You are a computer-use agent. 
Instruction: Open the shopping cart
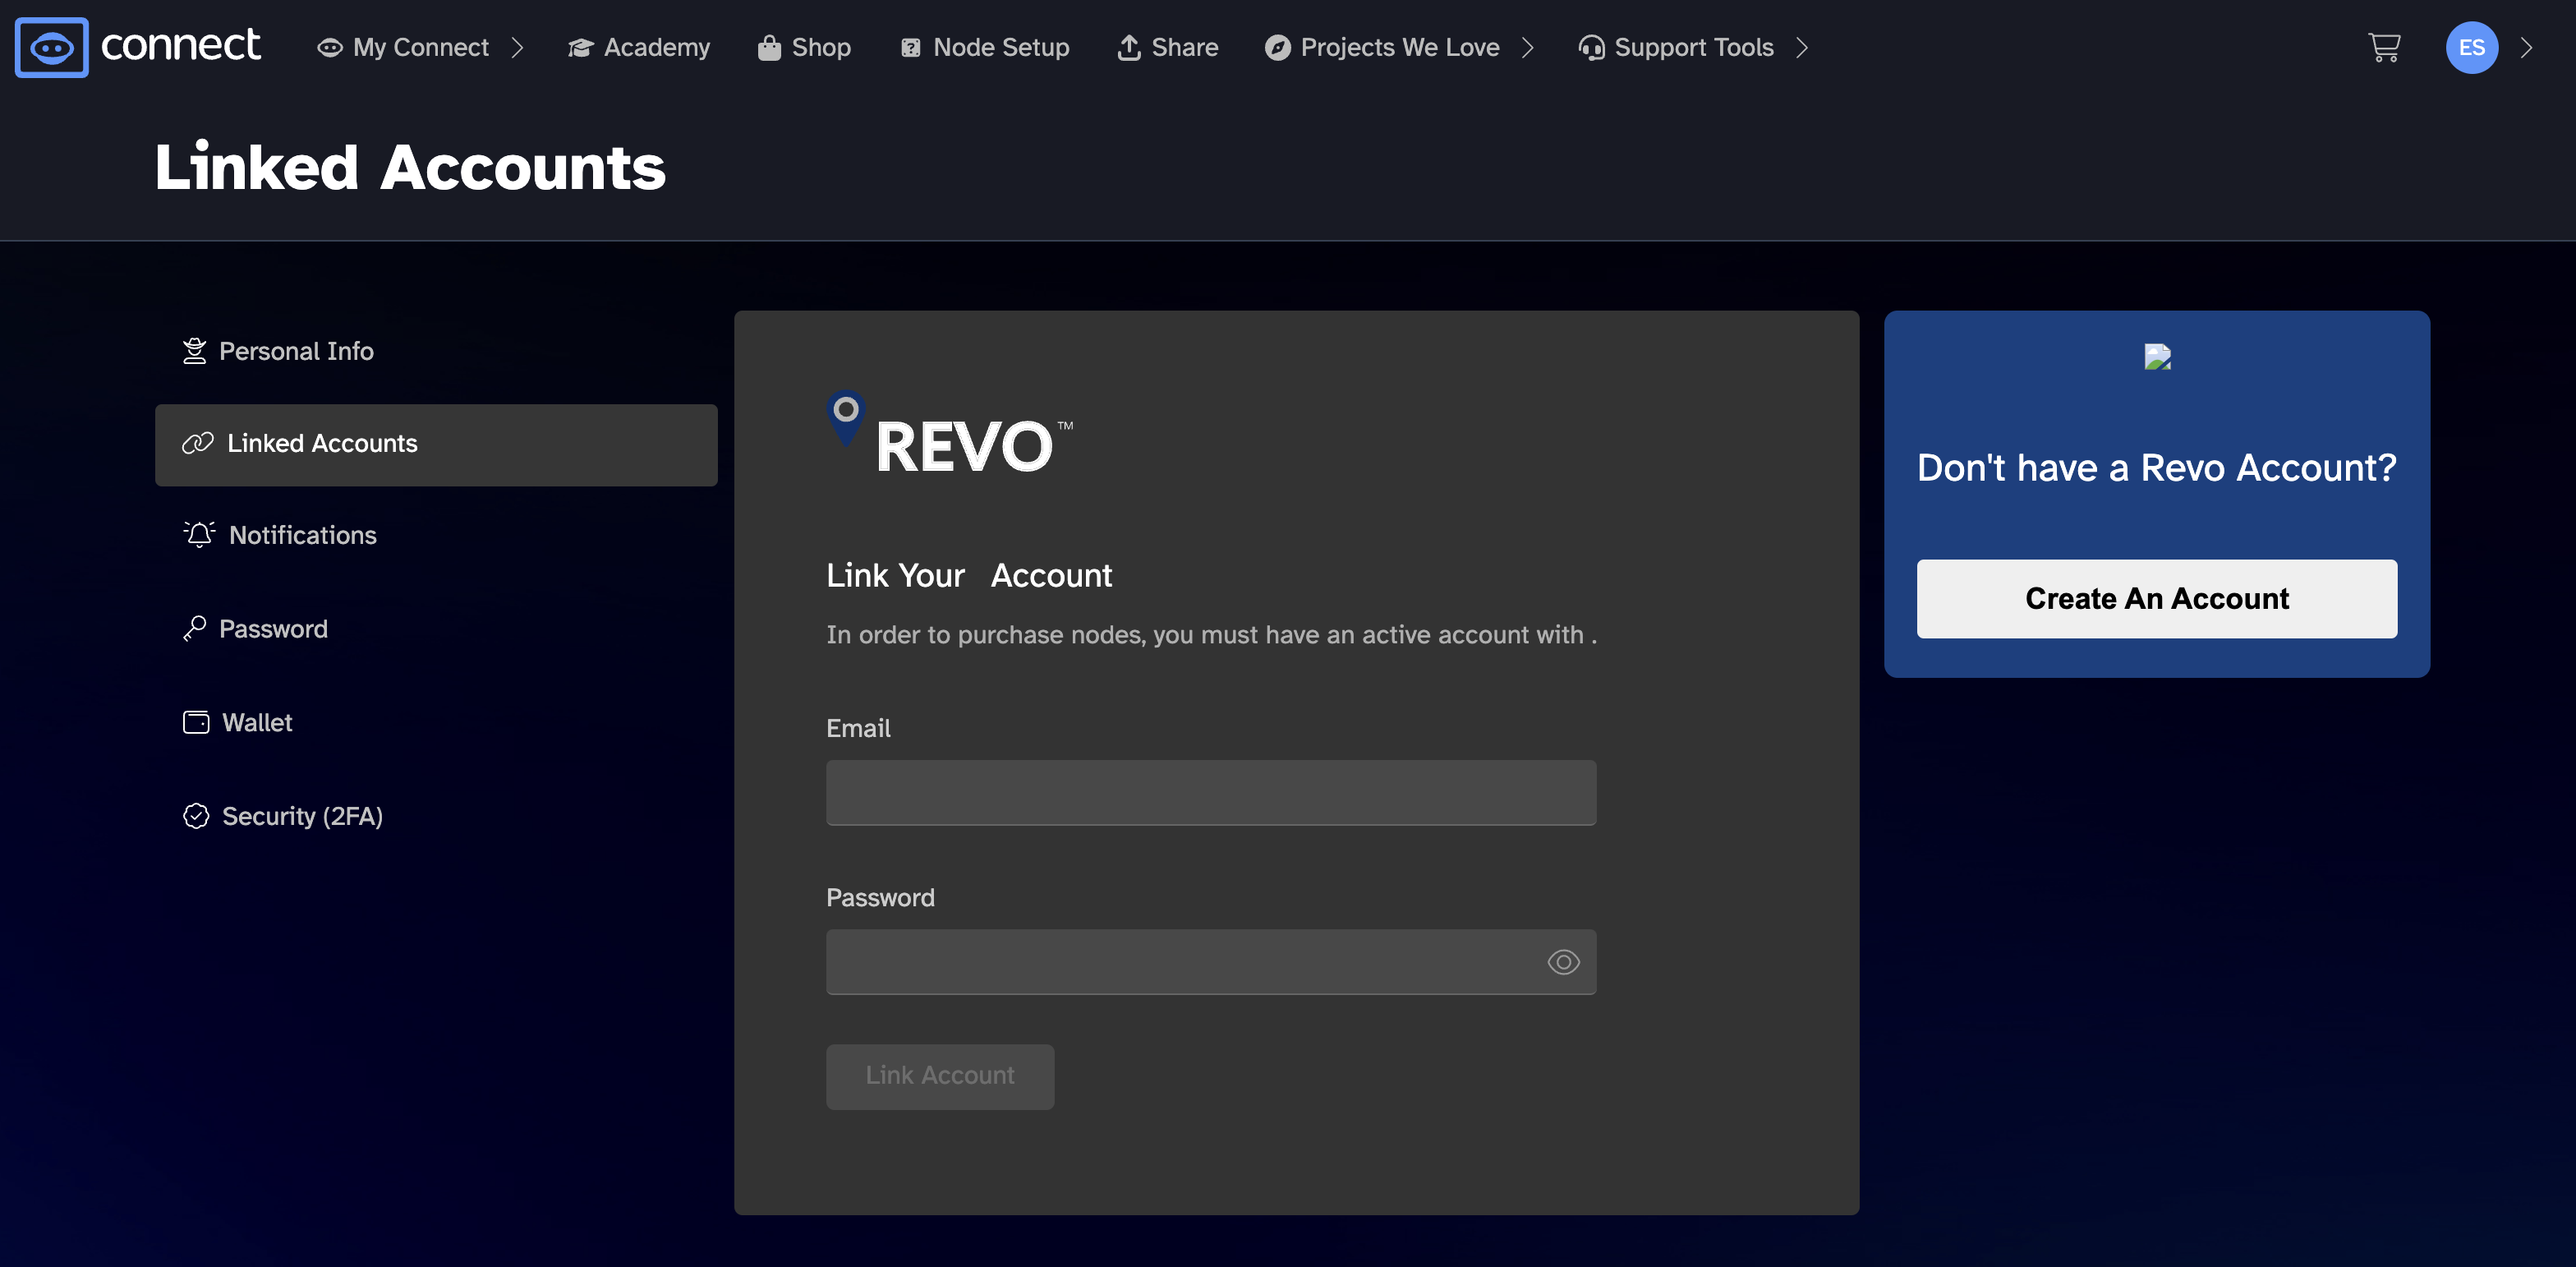click(2384, 47)
